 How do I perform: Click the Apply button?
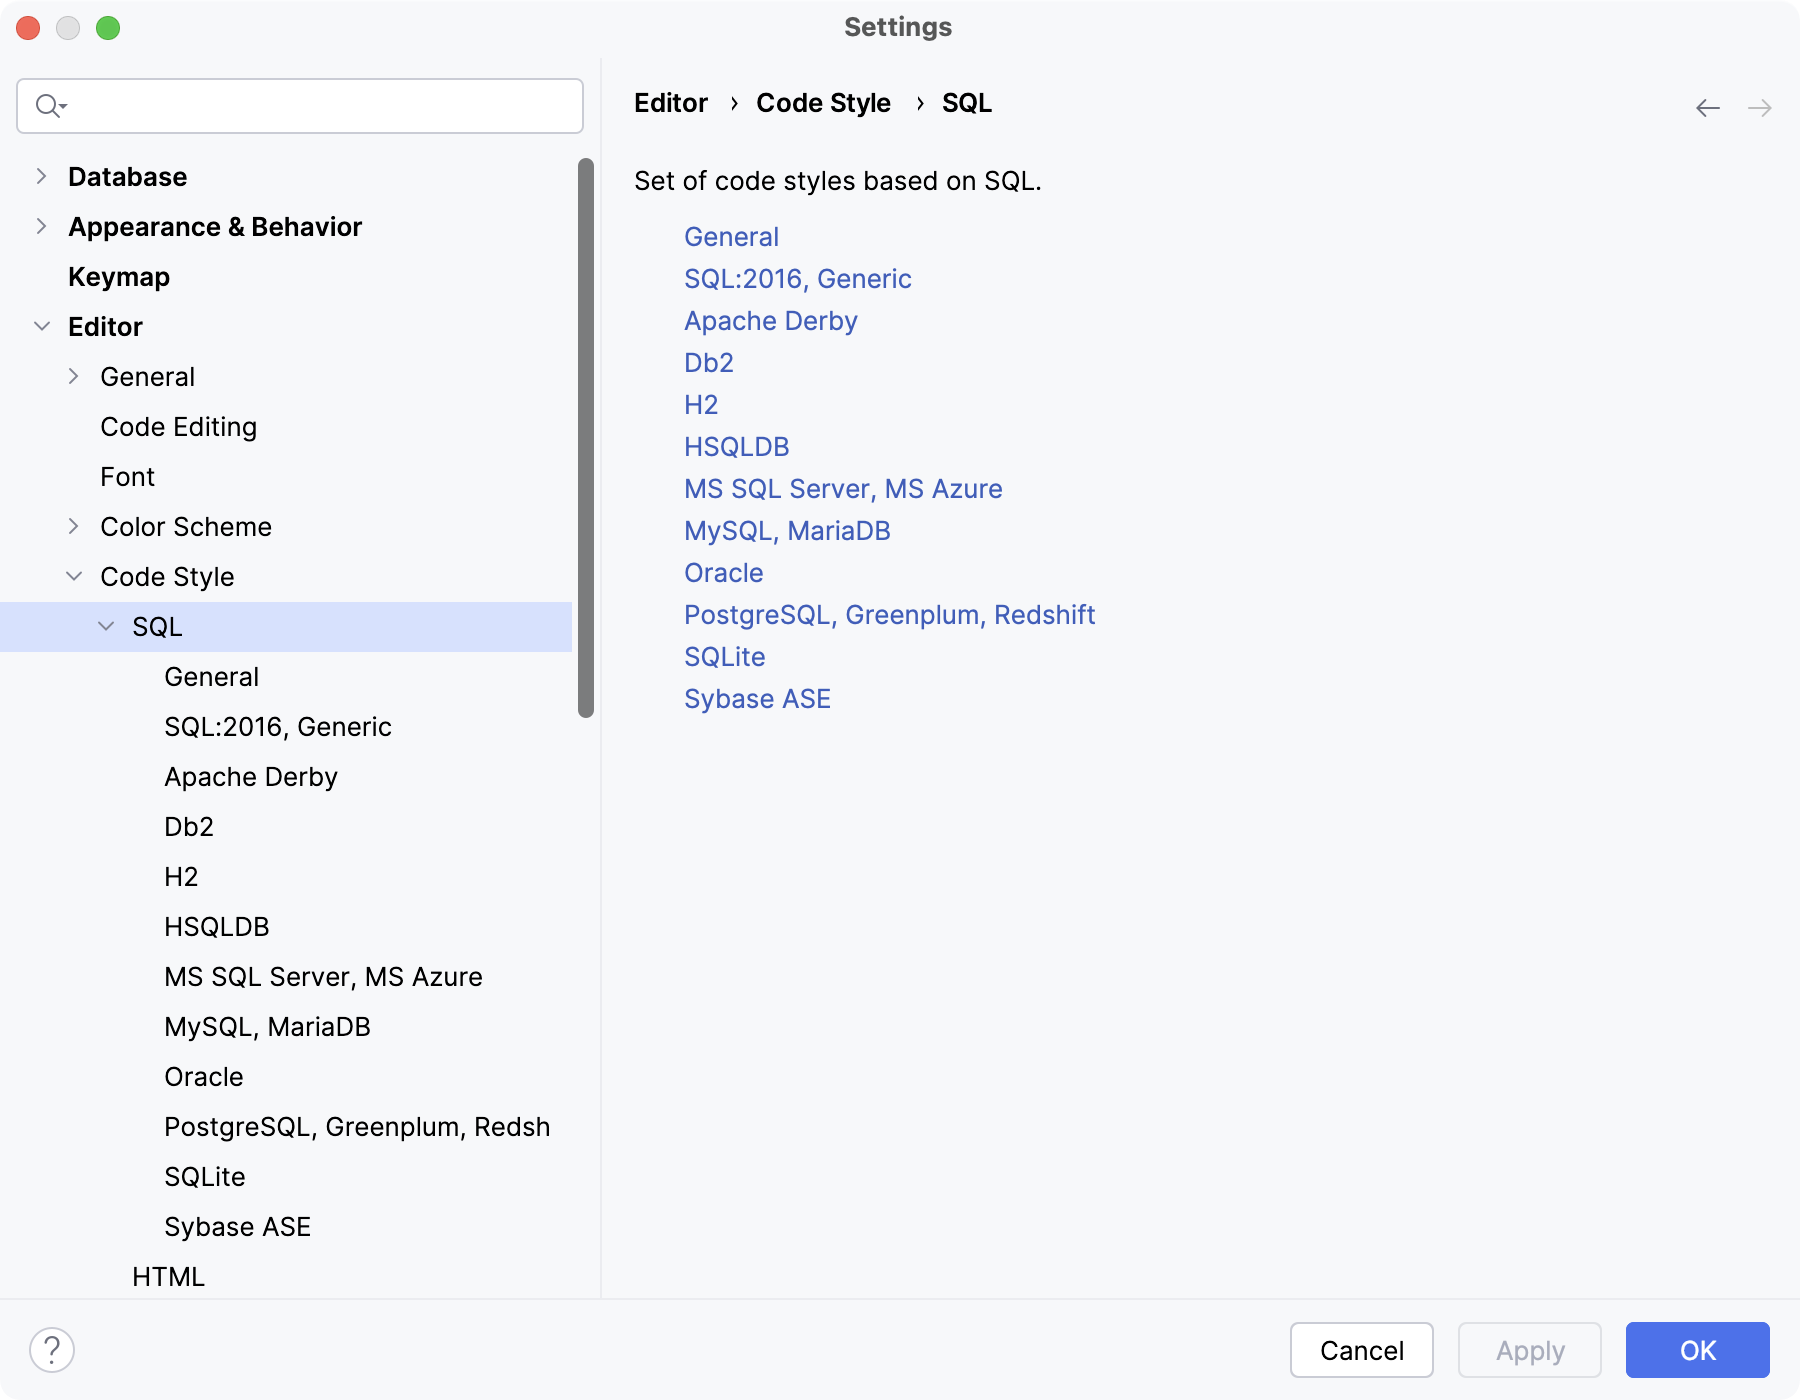[x=1529, y=1350]
